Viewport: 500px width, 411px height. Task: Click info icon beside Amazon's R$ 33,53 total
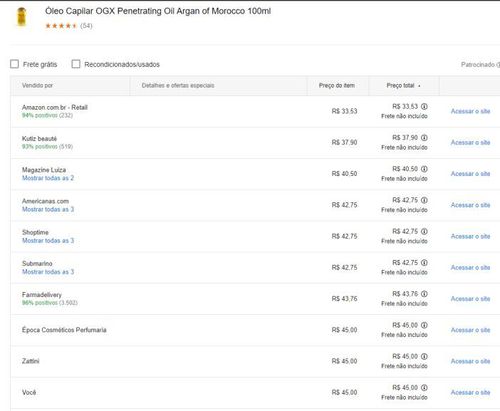pyautogui.click(x=424, y=107)
